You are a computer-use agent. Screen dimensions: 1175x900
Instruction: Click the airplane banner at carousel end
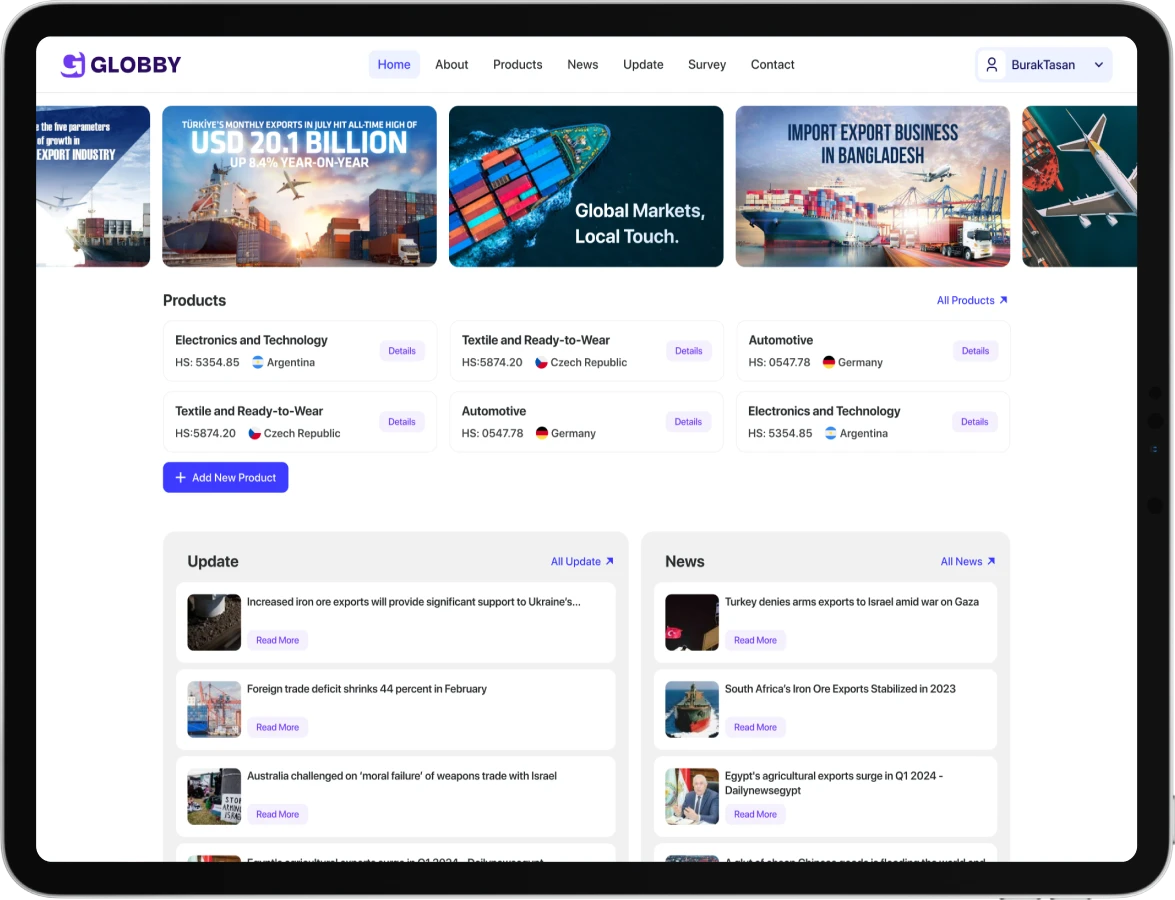1080,186
